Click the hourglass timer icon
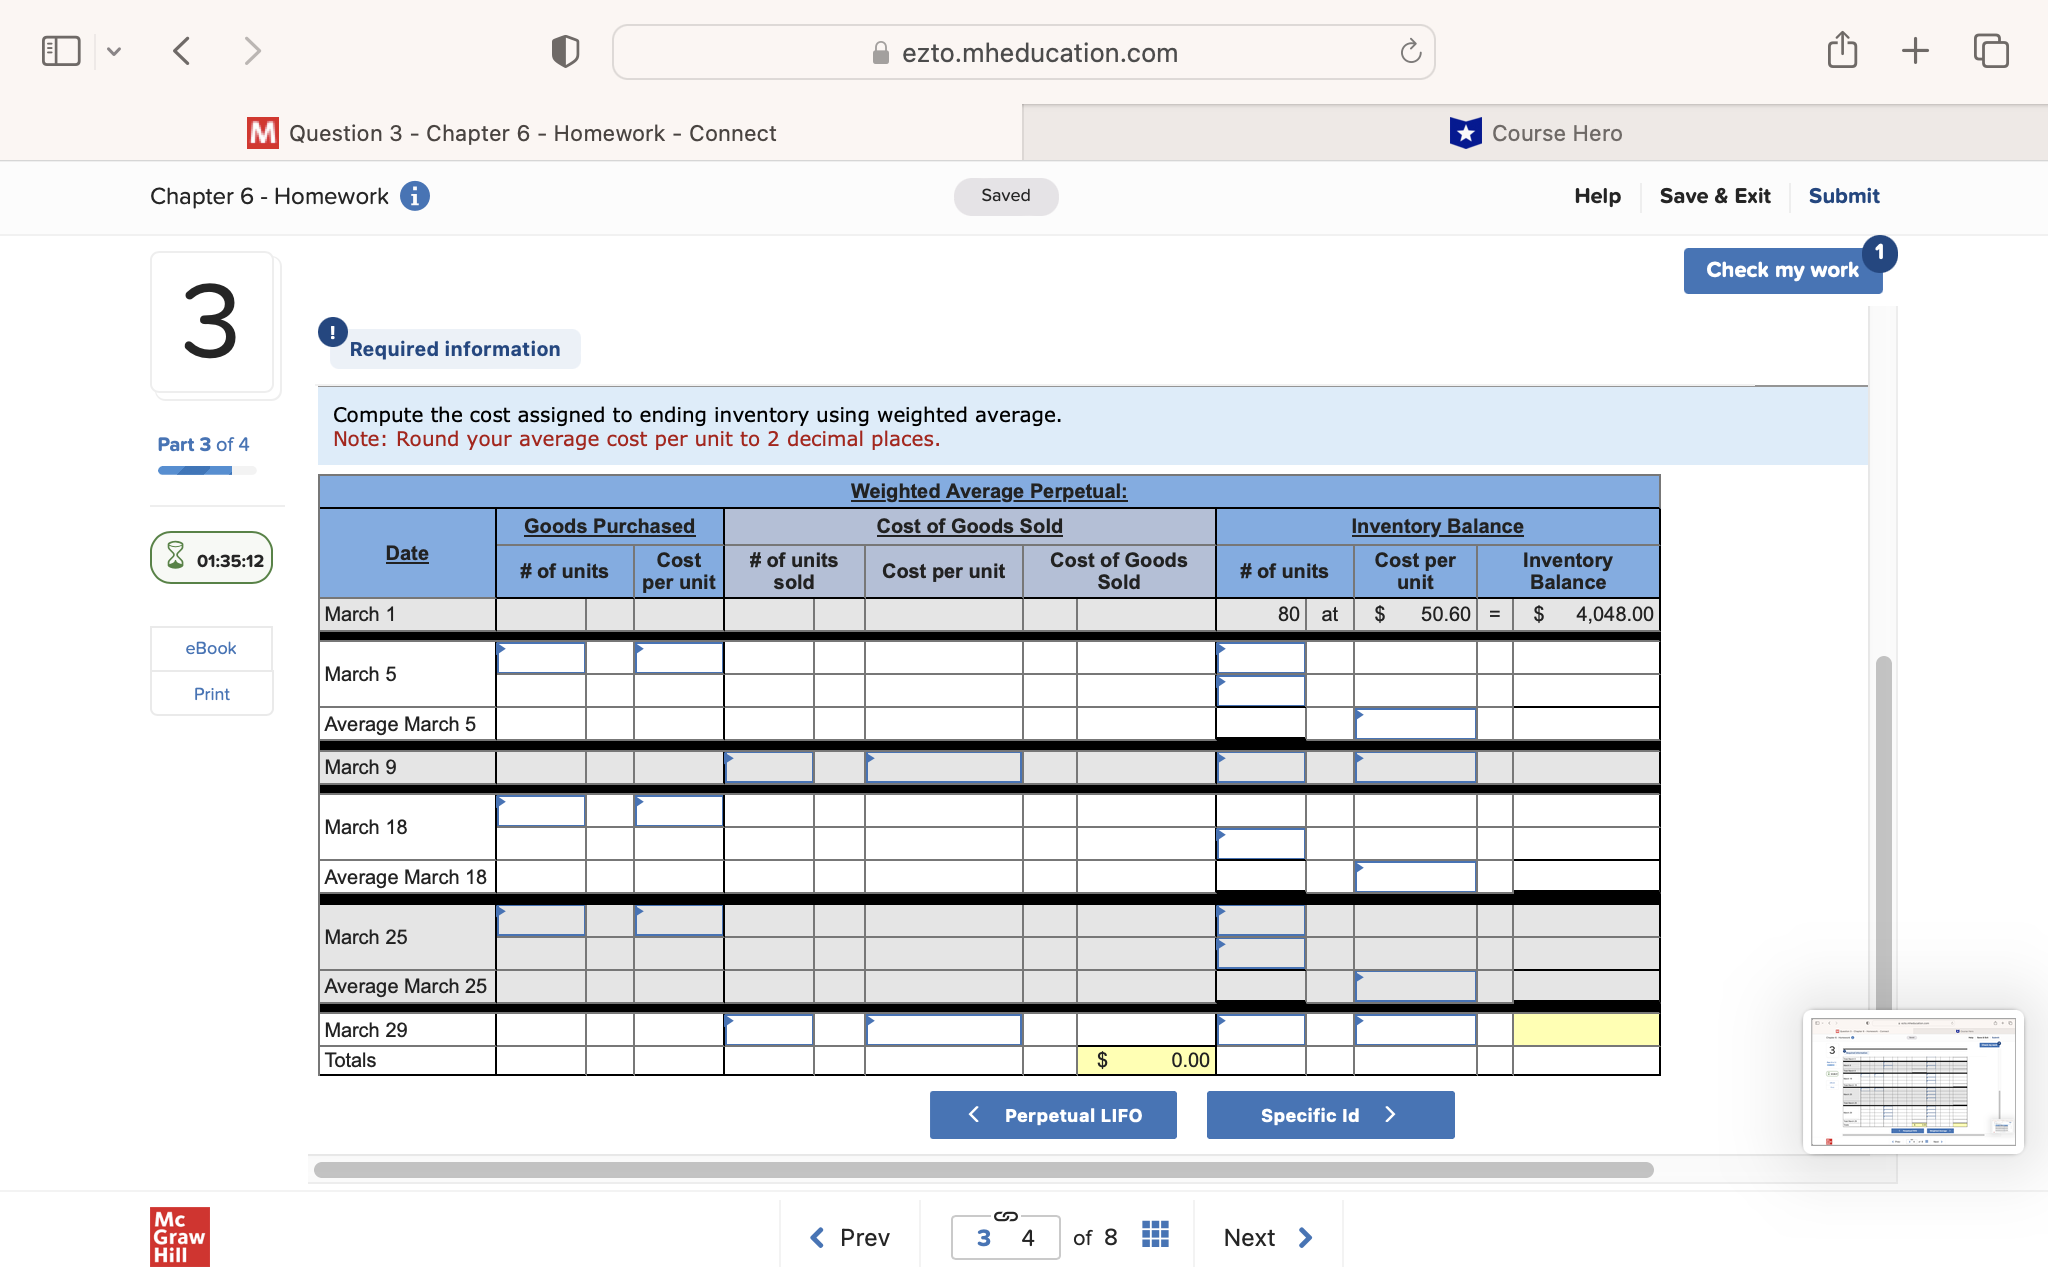 [176, 558]
